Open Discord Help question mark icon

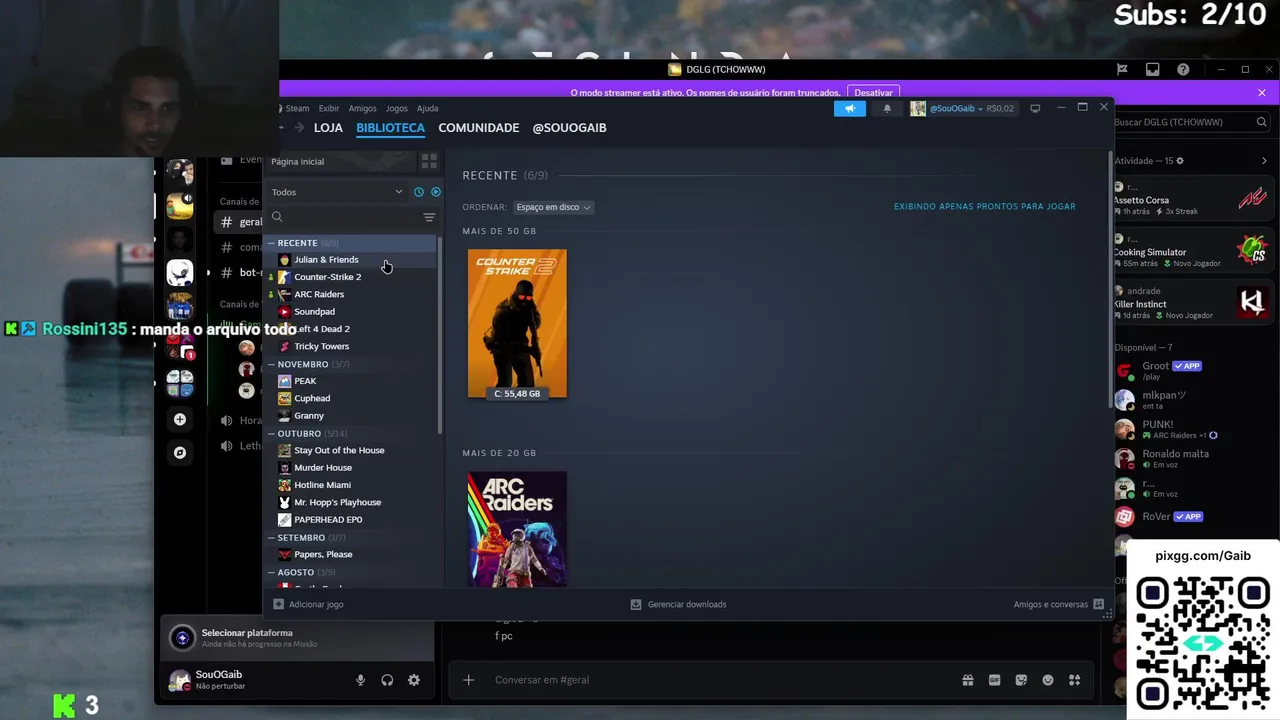pos(1183,70)
